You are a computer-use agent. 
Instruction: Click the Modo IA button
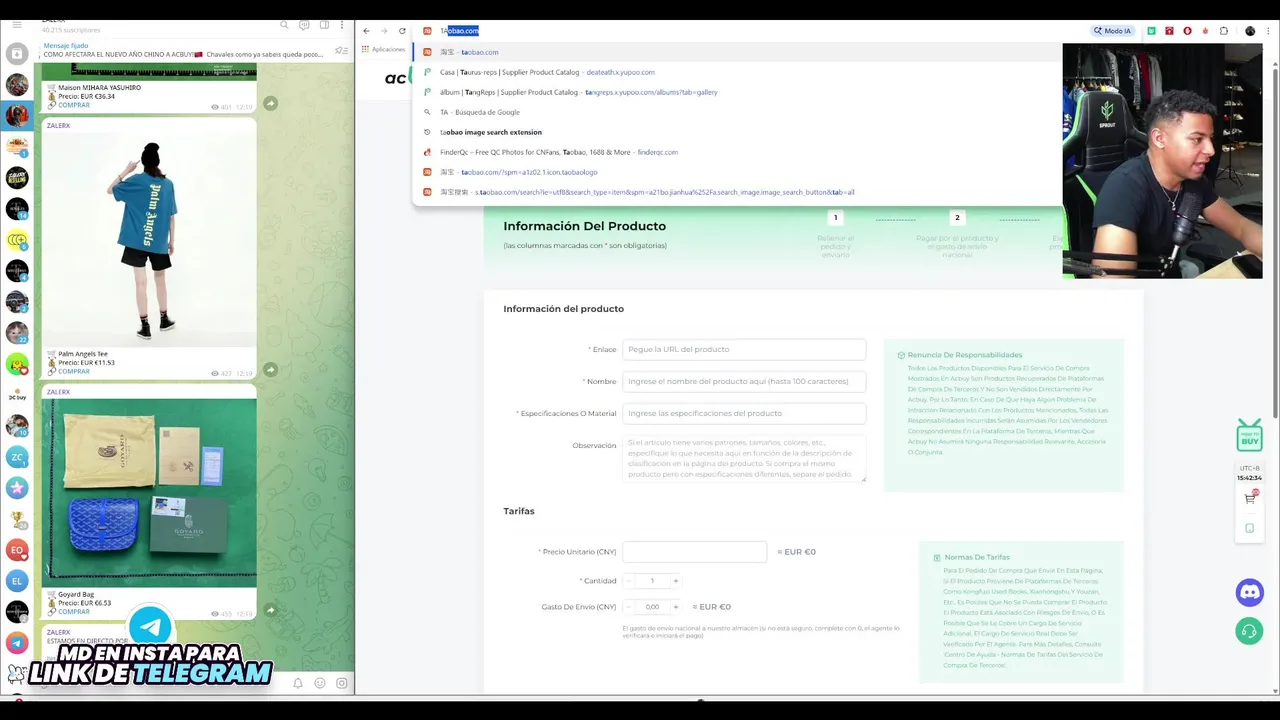(1112, 31)
